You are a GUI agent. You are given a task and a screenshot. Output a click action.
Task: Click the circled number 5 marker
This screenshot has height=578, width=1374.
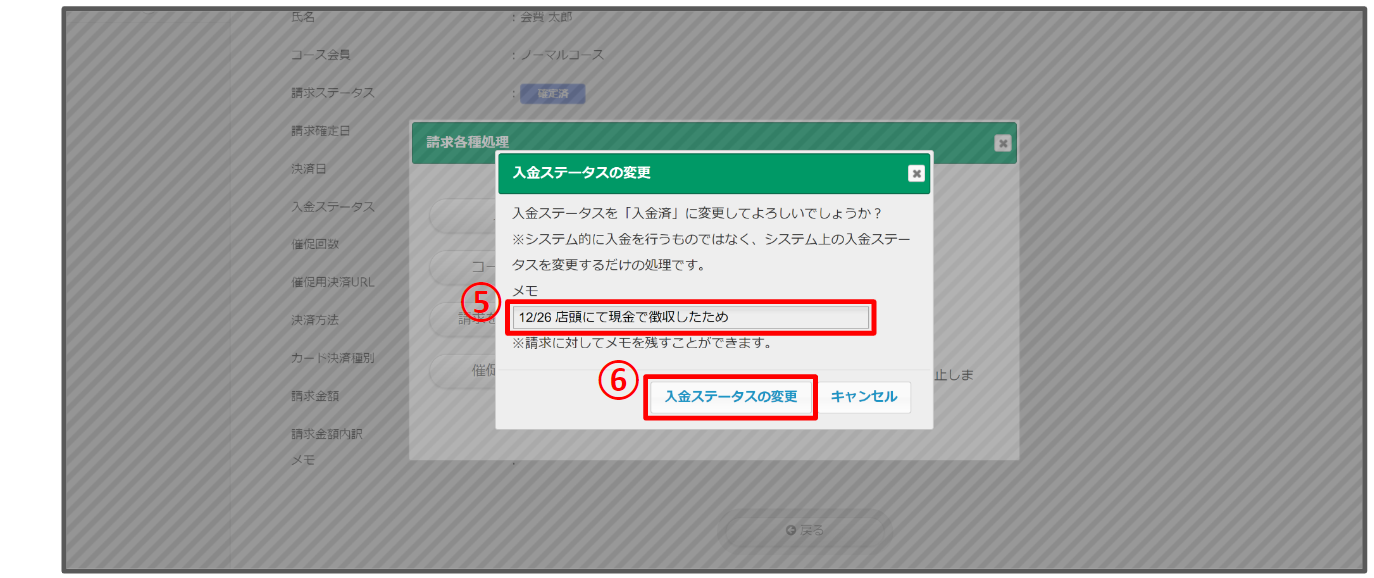coord(480,301)
